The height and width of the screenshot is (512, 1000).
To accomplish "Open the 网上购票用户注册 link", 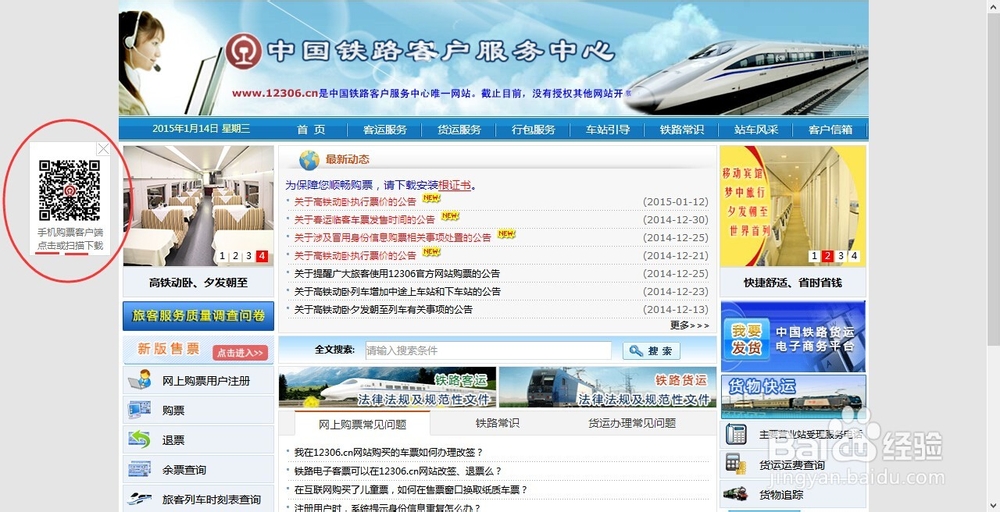I will click(x=206, y=381).
